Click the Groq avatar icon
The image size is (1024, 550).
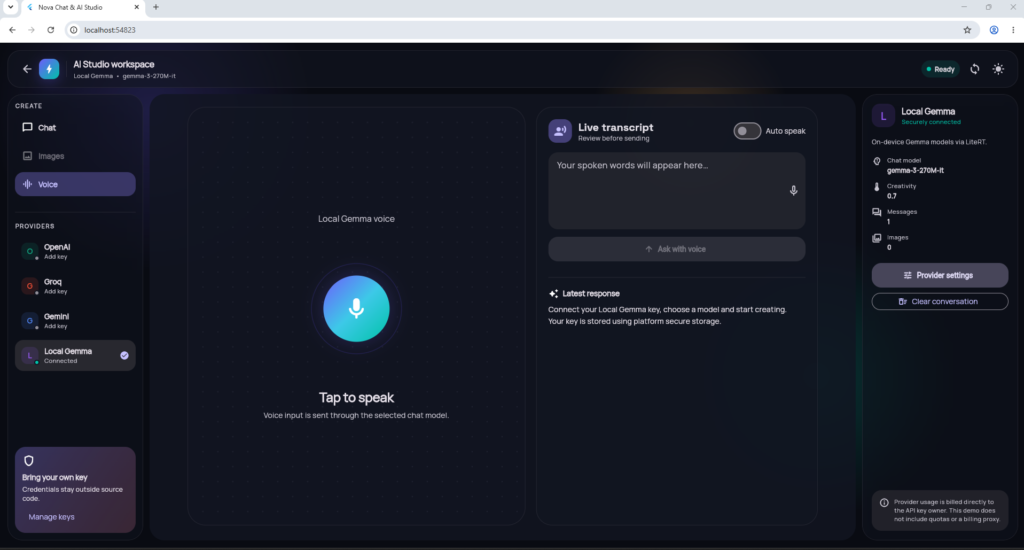point(29,286)
